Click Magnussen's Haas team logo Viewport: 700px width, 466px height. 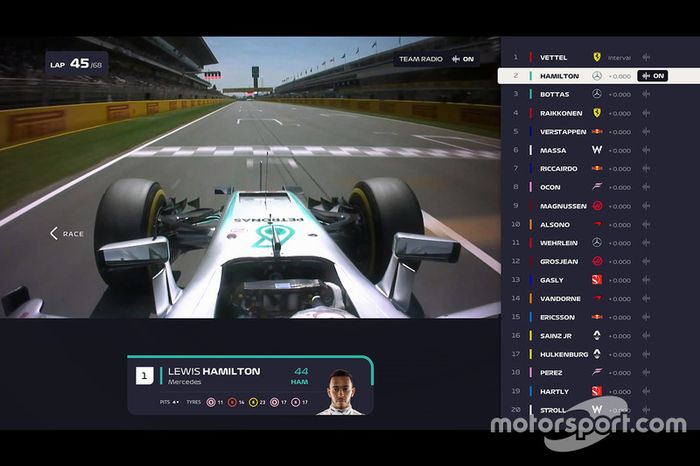597,205
